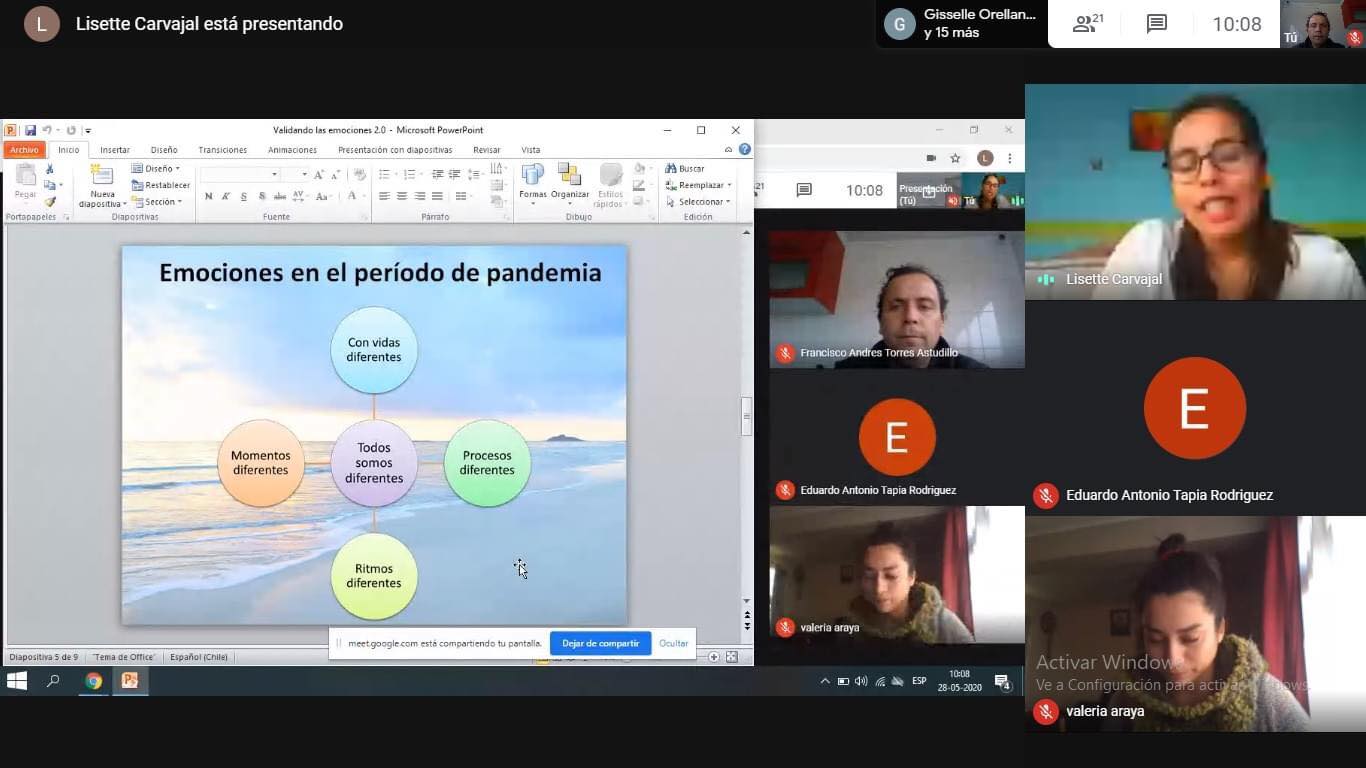The image size is (1366, 768).
Task: Open the Meet chat panel icon
Action: coord(1157,24)
